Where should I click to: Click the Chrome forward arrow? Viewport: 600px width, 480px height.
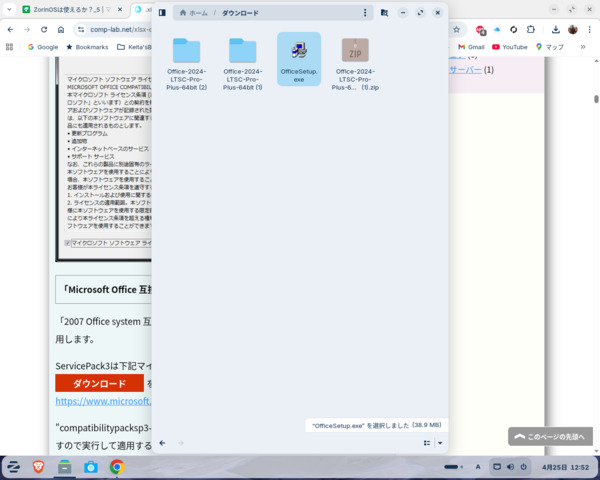point(27,29)
